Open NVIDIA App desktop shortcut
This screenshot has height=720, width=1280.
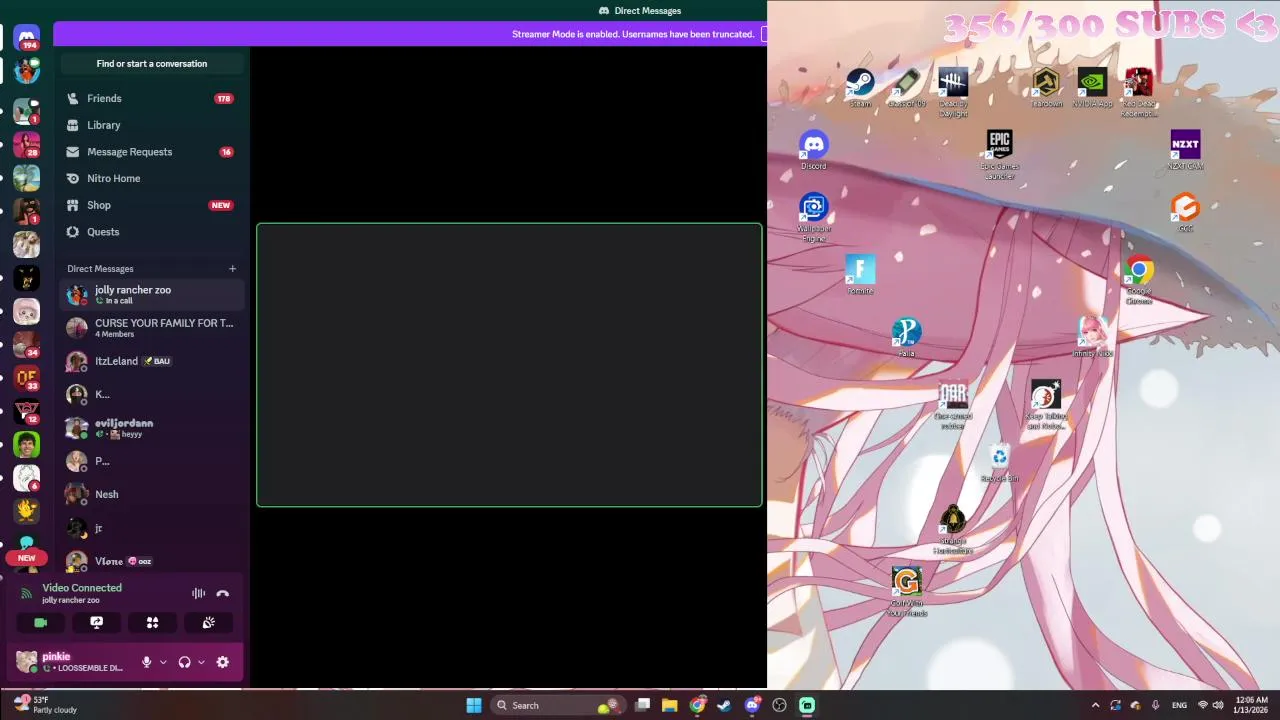pyautogui.click(x=1092, y=88)
